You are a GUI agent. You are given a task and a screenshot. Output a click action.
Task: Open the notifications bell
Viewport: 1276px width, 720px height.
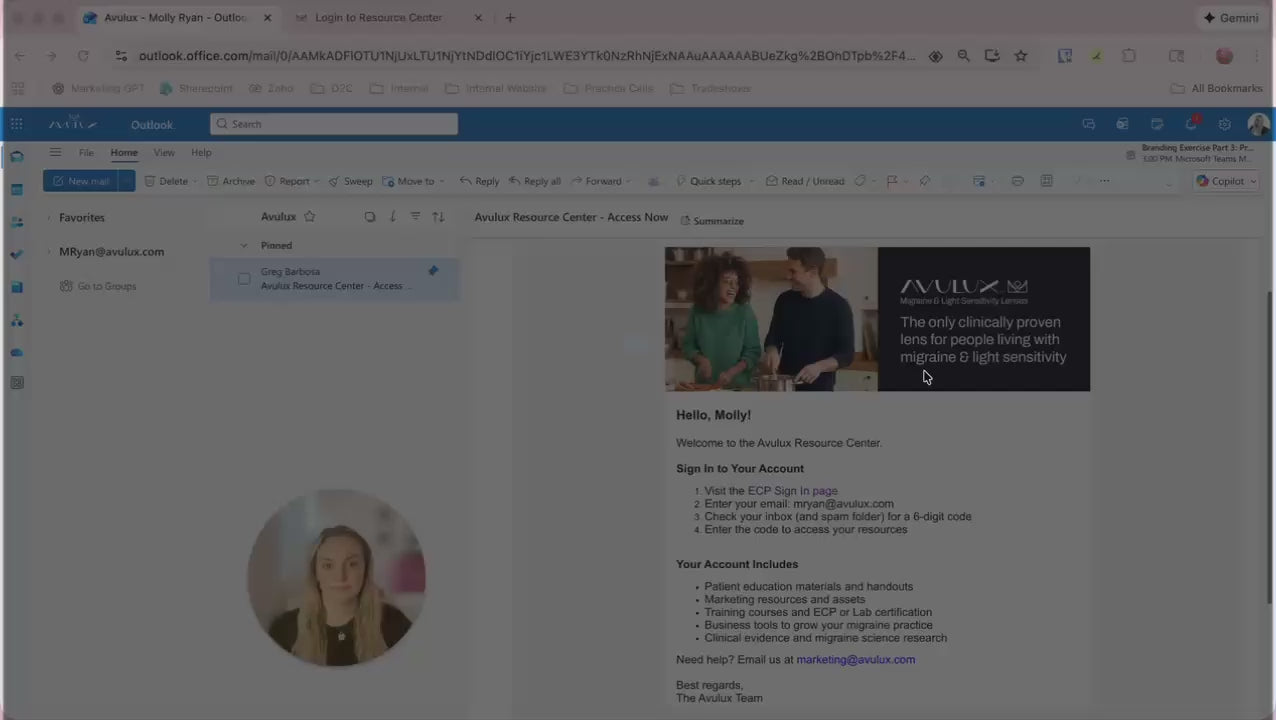[1190, 124]
